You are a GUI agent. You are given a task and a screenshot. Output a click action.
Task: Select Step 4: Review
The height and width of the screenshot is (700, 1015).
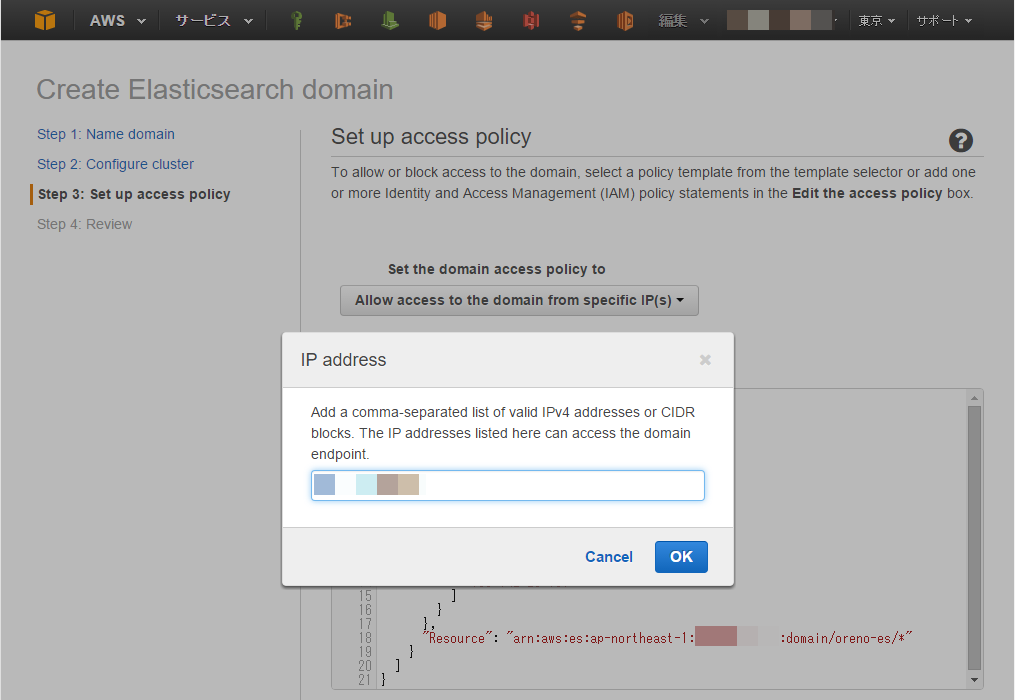pyautogui.click(x=84, y=224)
